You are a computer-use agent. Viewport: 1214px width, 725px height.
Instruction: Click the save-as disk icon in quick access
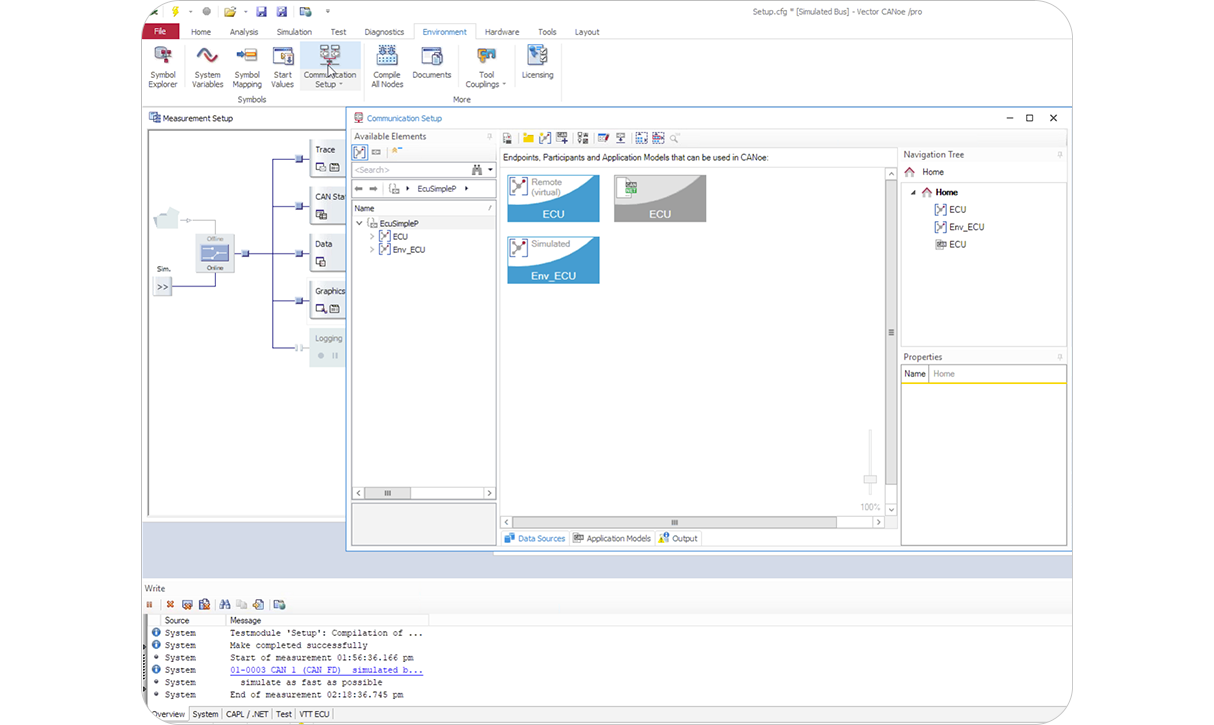pyautogui.click(x=282, y=12)
